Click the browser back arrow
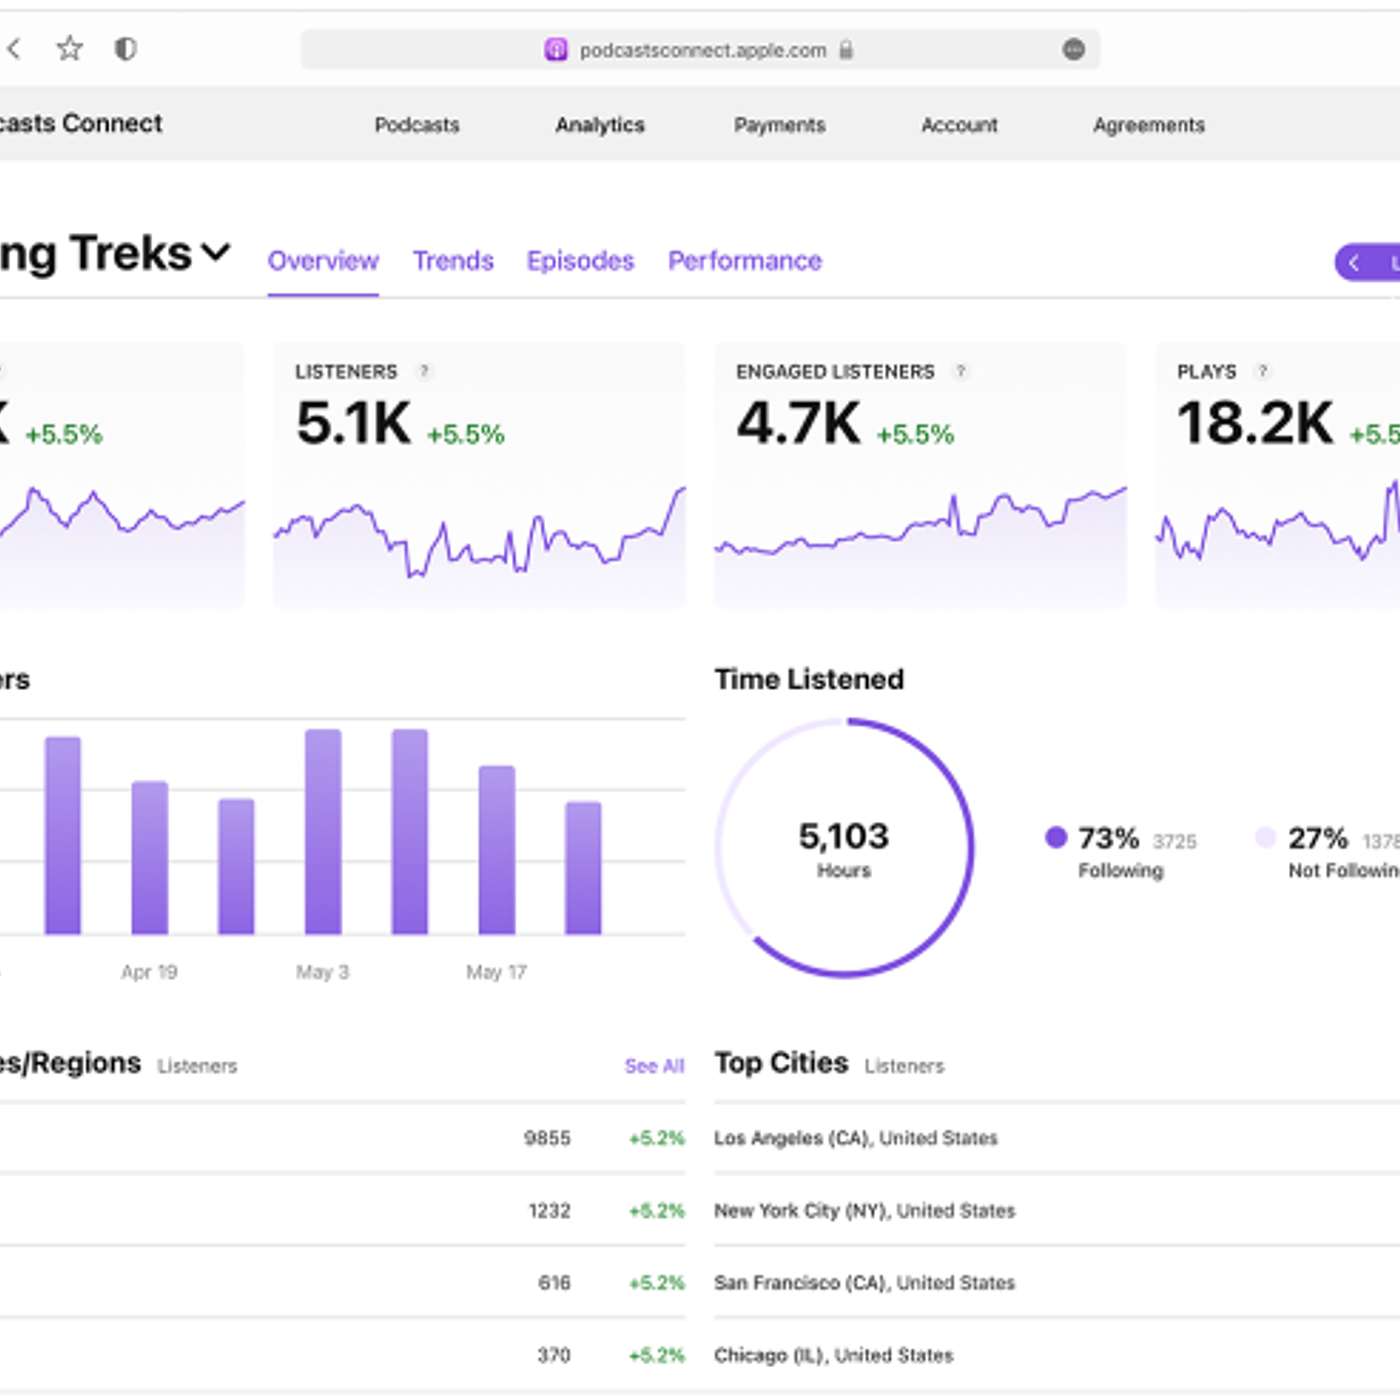The width and height of the screenshot is (1400, 1400). tap(14, 48)
